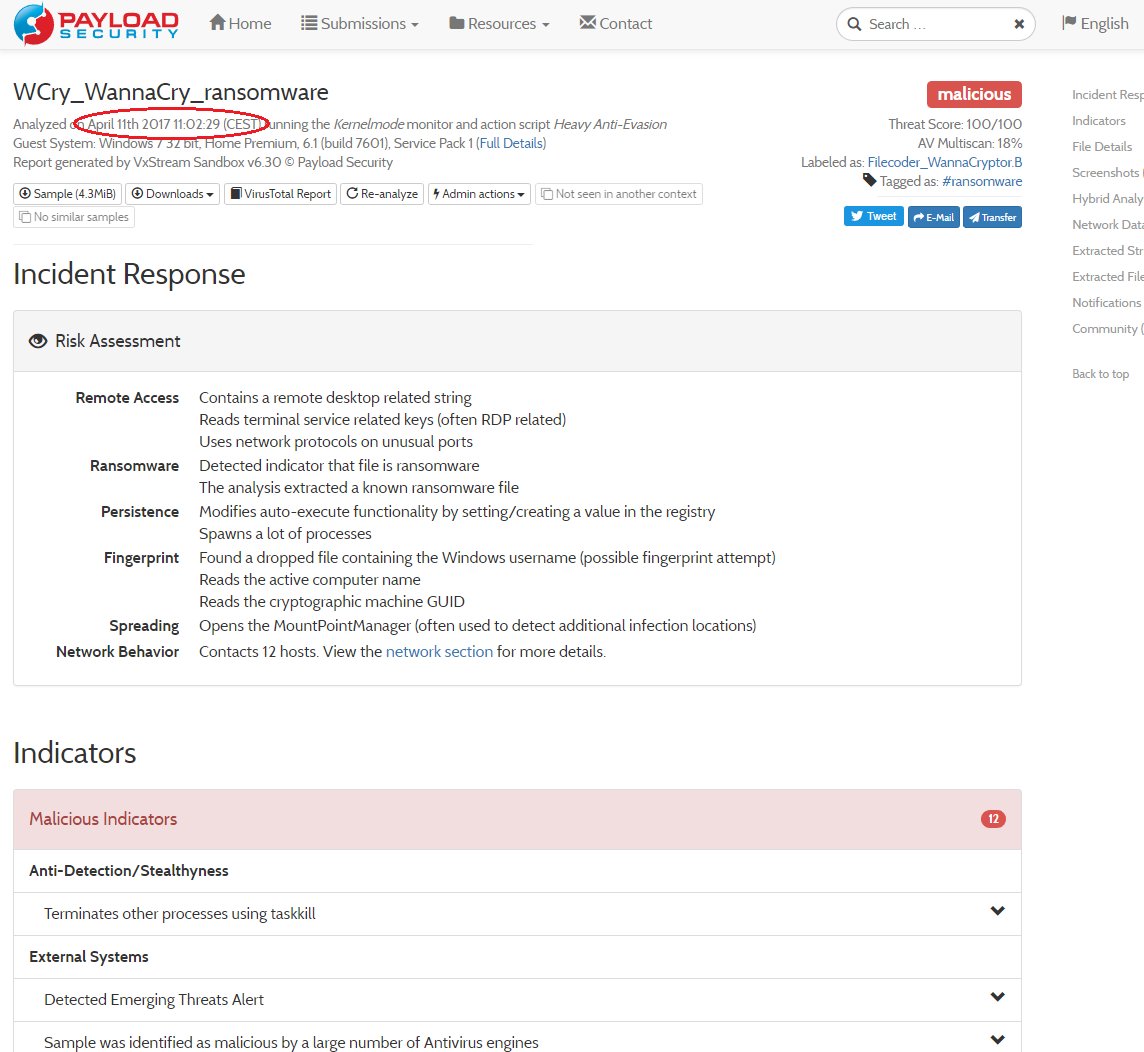Go to the Home page

pos(240,23)
